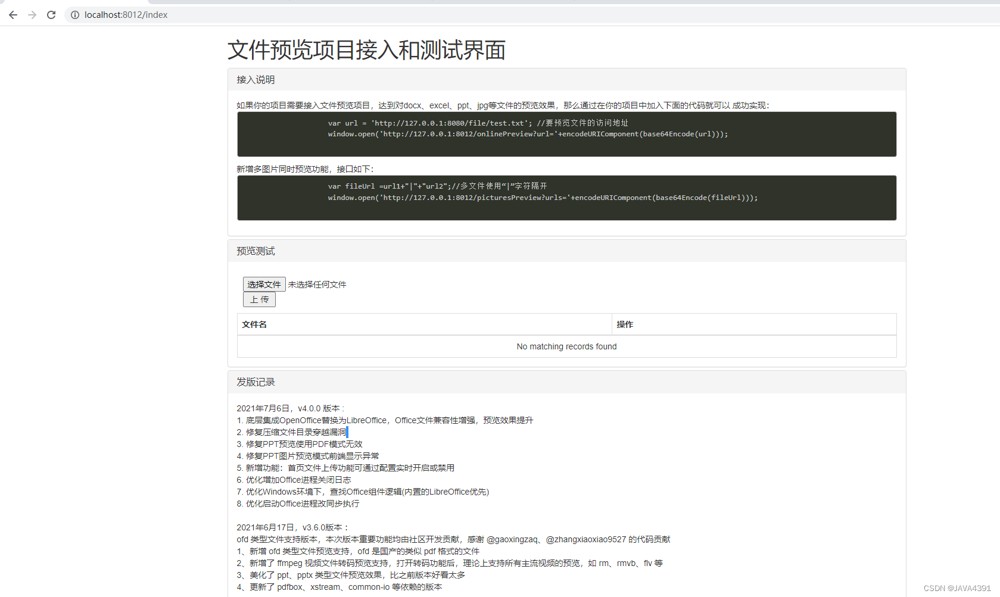
Task: Click the note about pdfbox、xstream、common-io versions
Action: (x=339, y=587)
